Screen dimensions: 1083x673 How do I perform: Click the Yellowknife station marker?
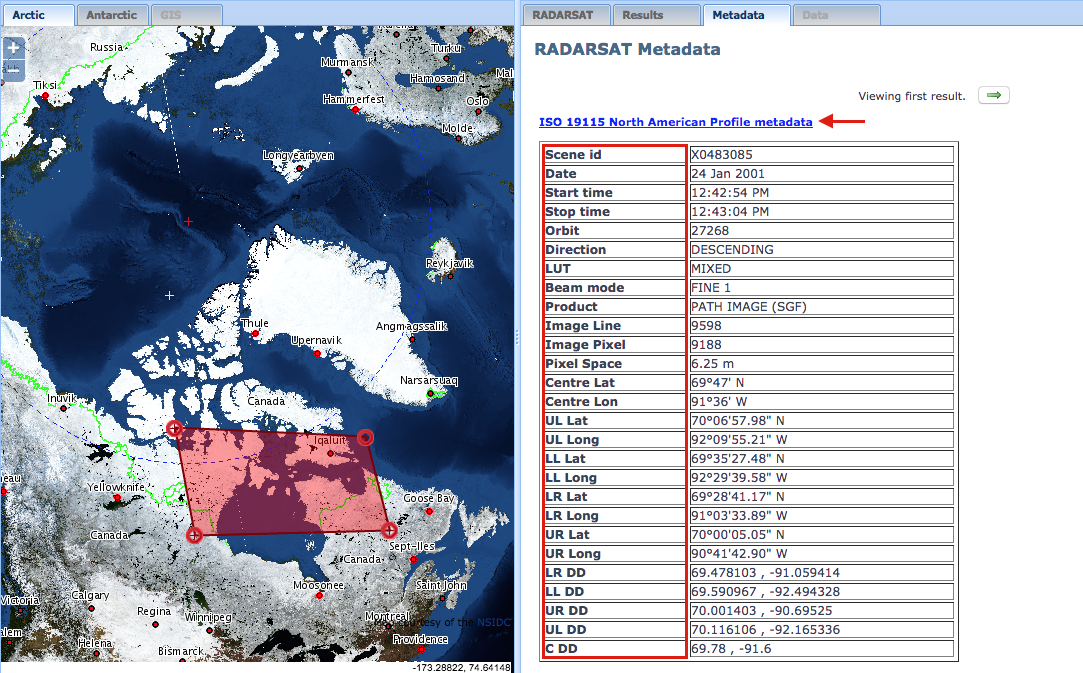tap(117, 497)
